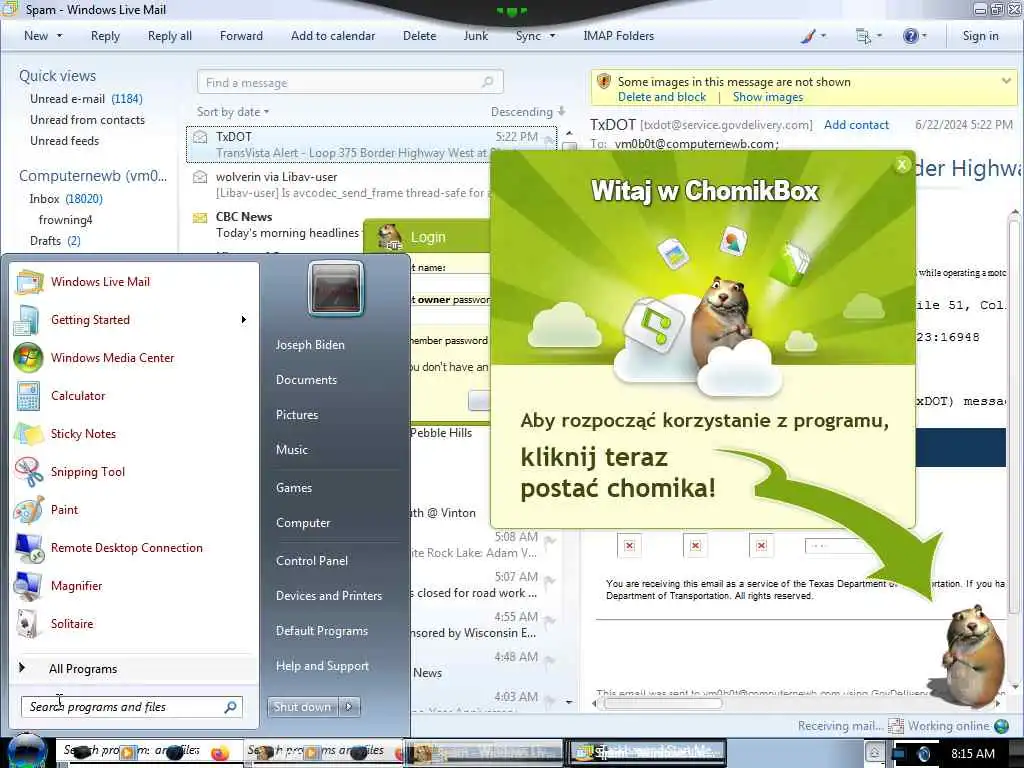
Task: Expand the help icon dropdown arrow
Action: tap(924, 36)
